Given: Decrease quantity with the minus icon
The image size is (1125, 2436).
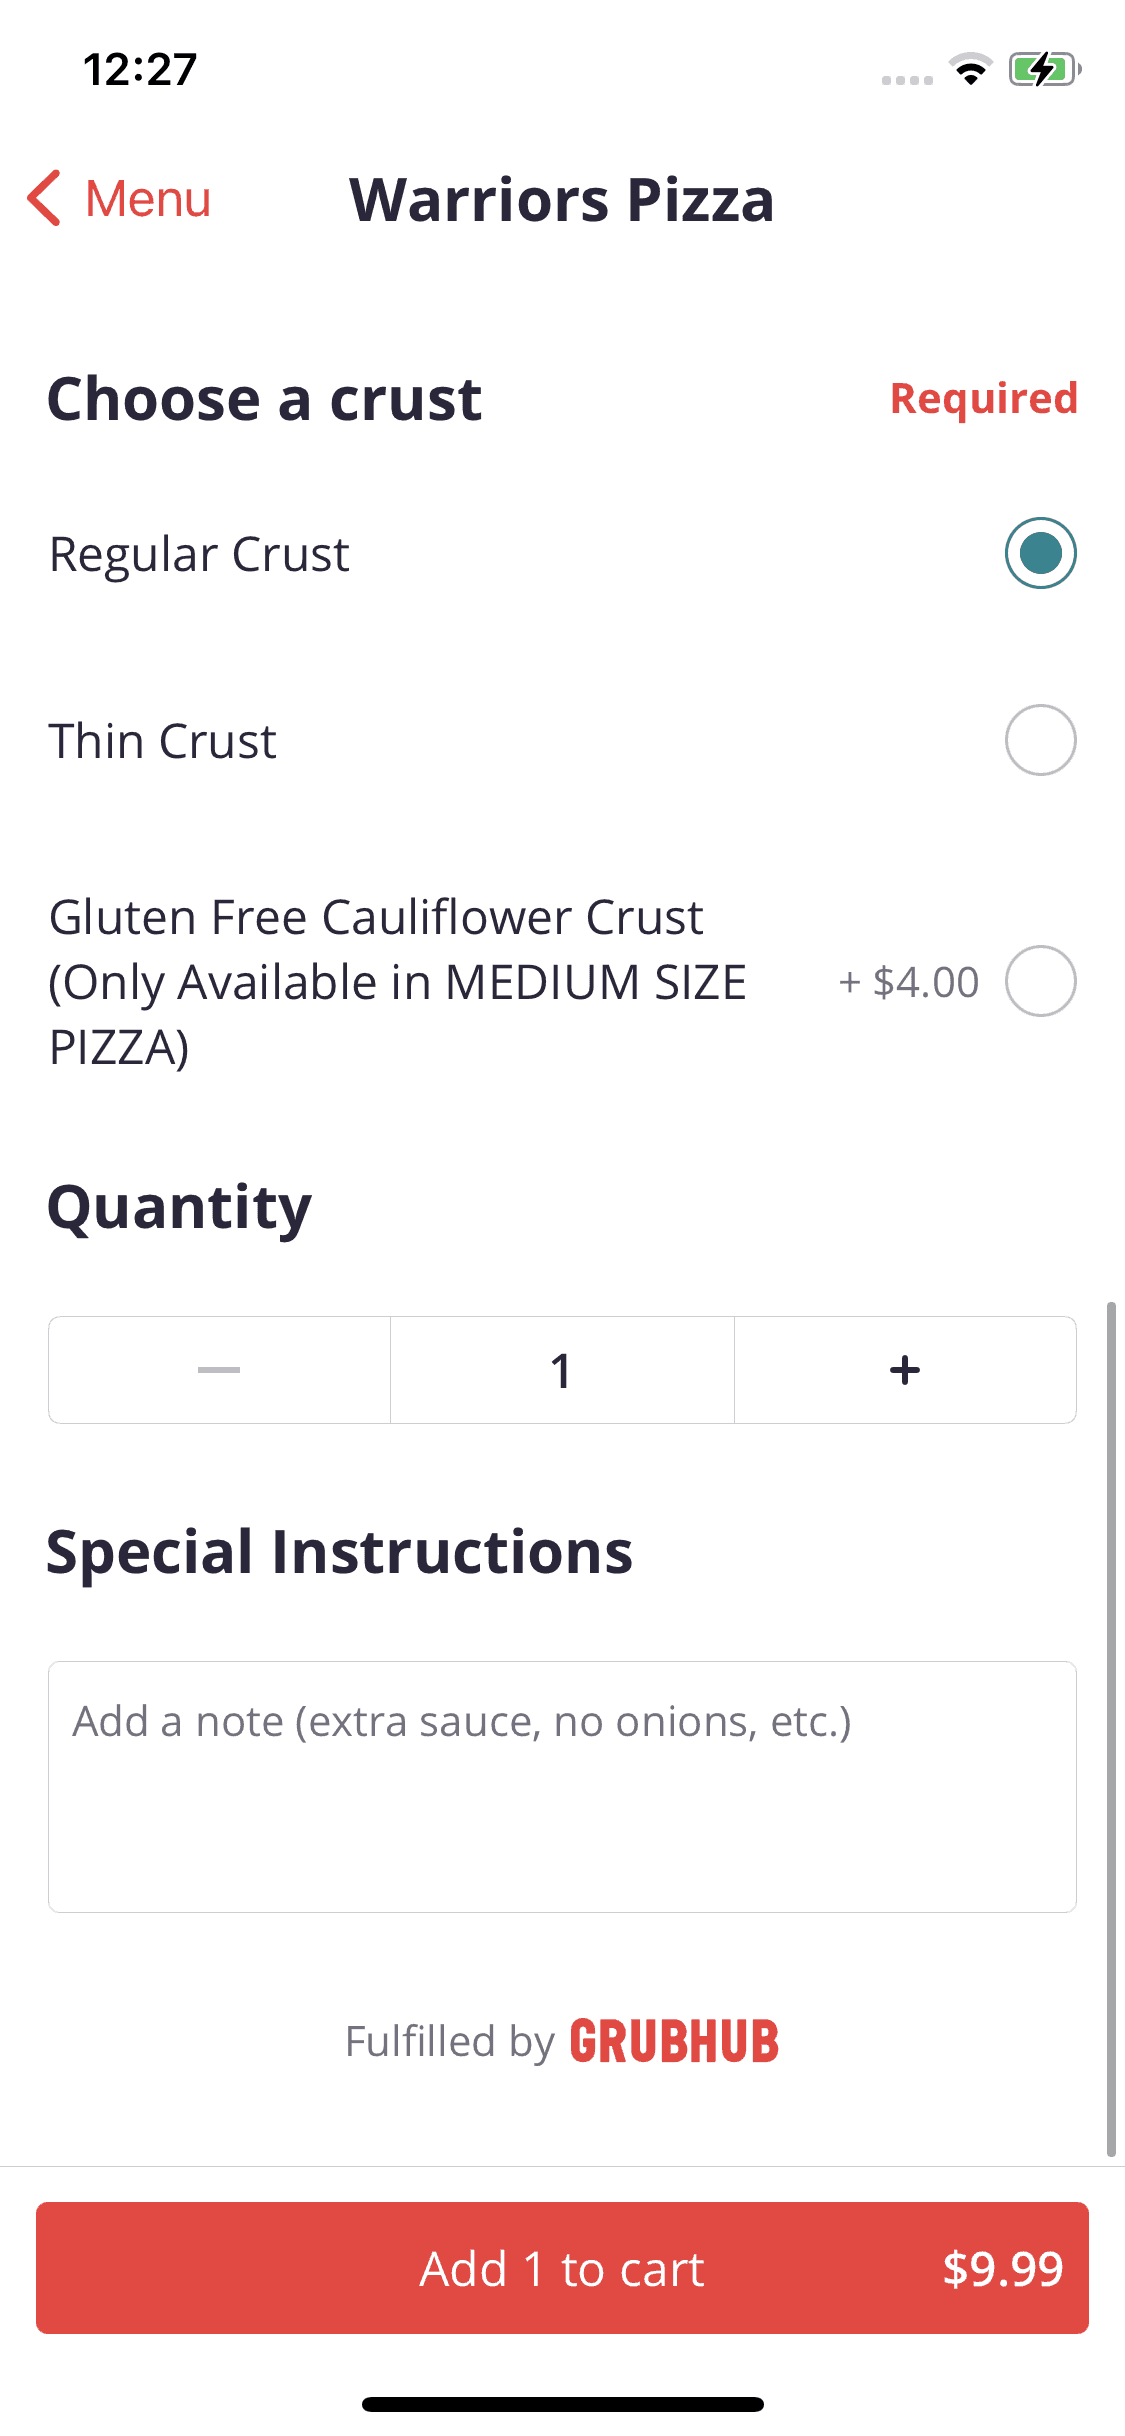Looking at the screenshot, I should tap(219, 1370).
